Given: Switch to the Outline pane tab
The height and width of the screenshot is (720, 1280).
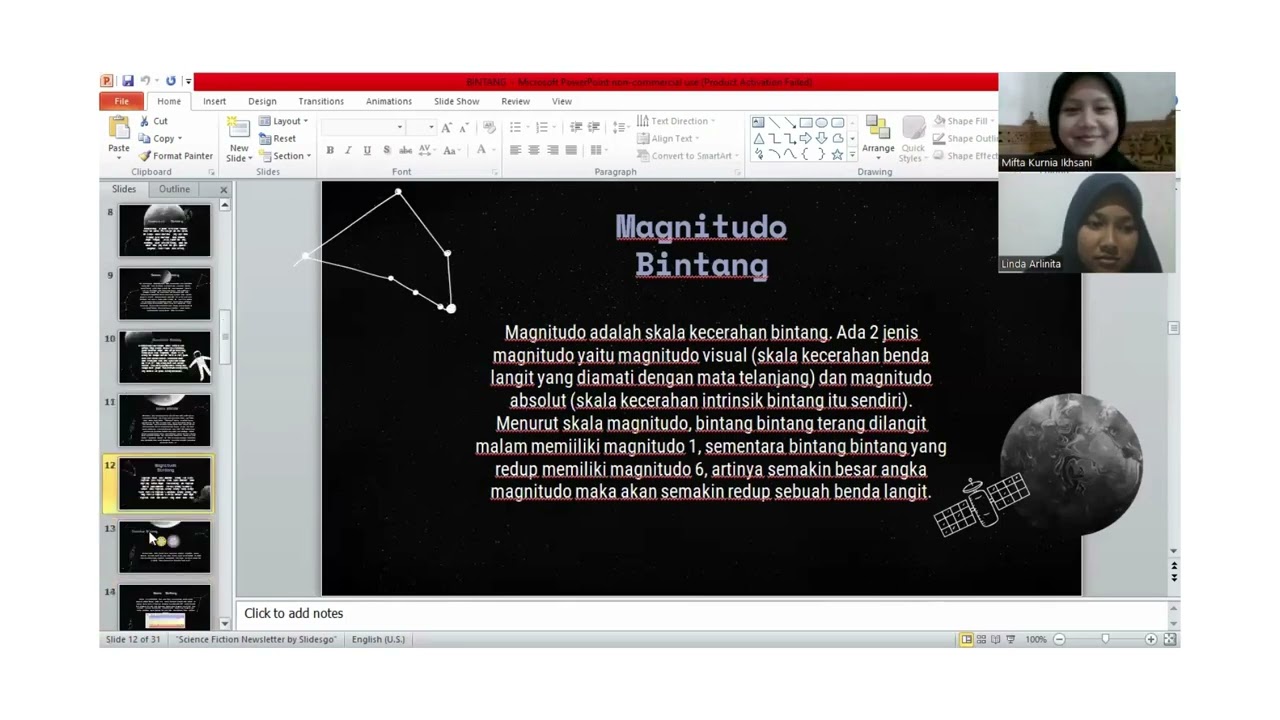Looking at the screenshot, I should 174,189.
